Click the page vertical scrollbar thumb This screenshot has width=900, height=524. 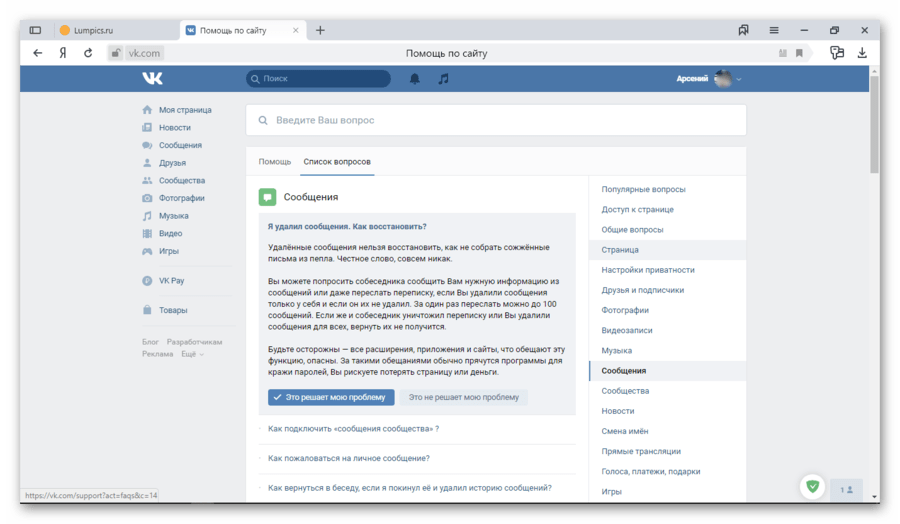[x=874, y=123]
